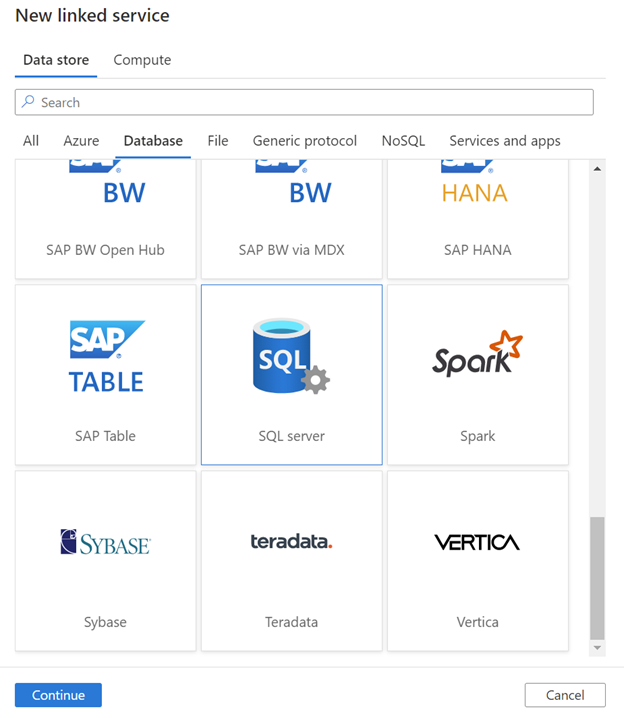
Task: Pick the SAP HANA logo
Action: (474, 182)
